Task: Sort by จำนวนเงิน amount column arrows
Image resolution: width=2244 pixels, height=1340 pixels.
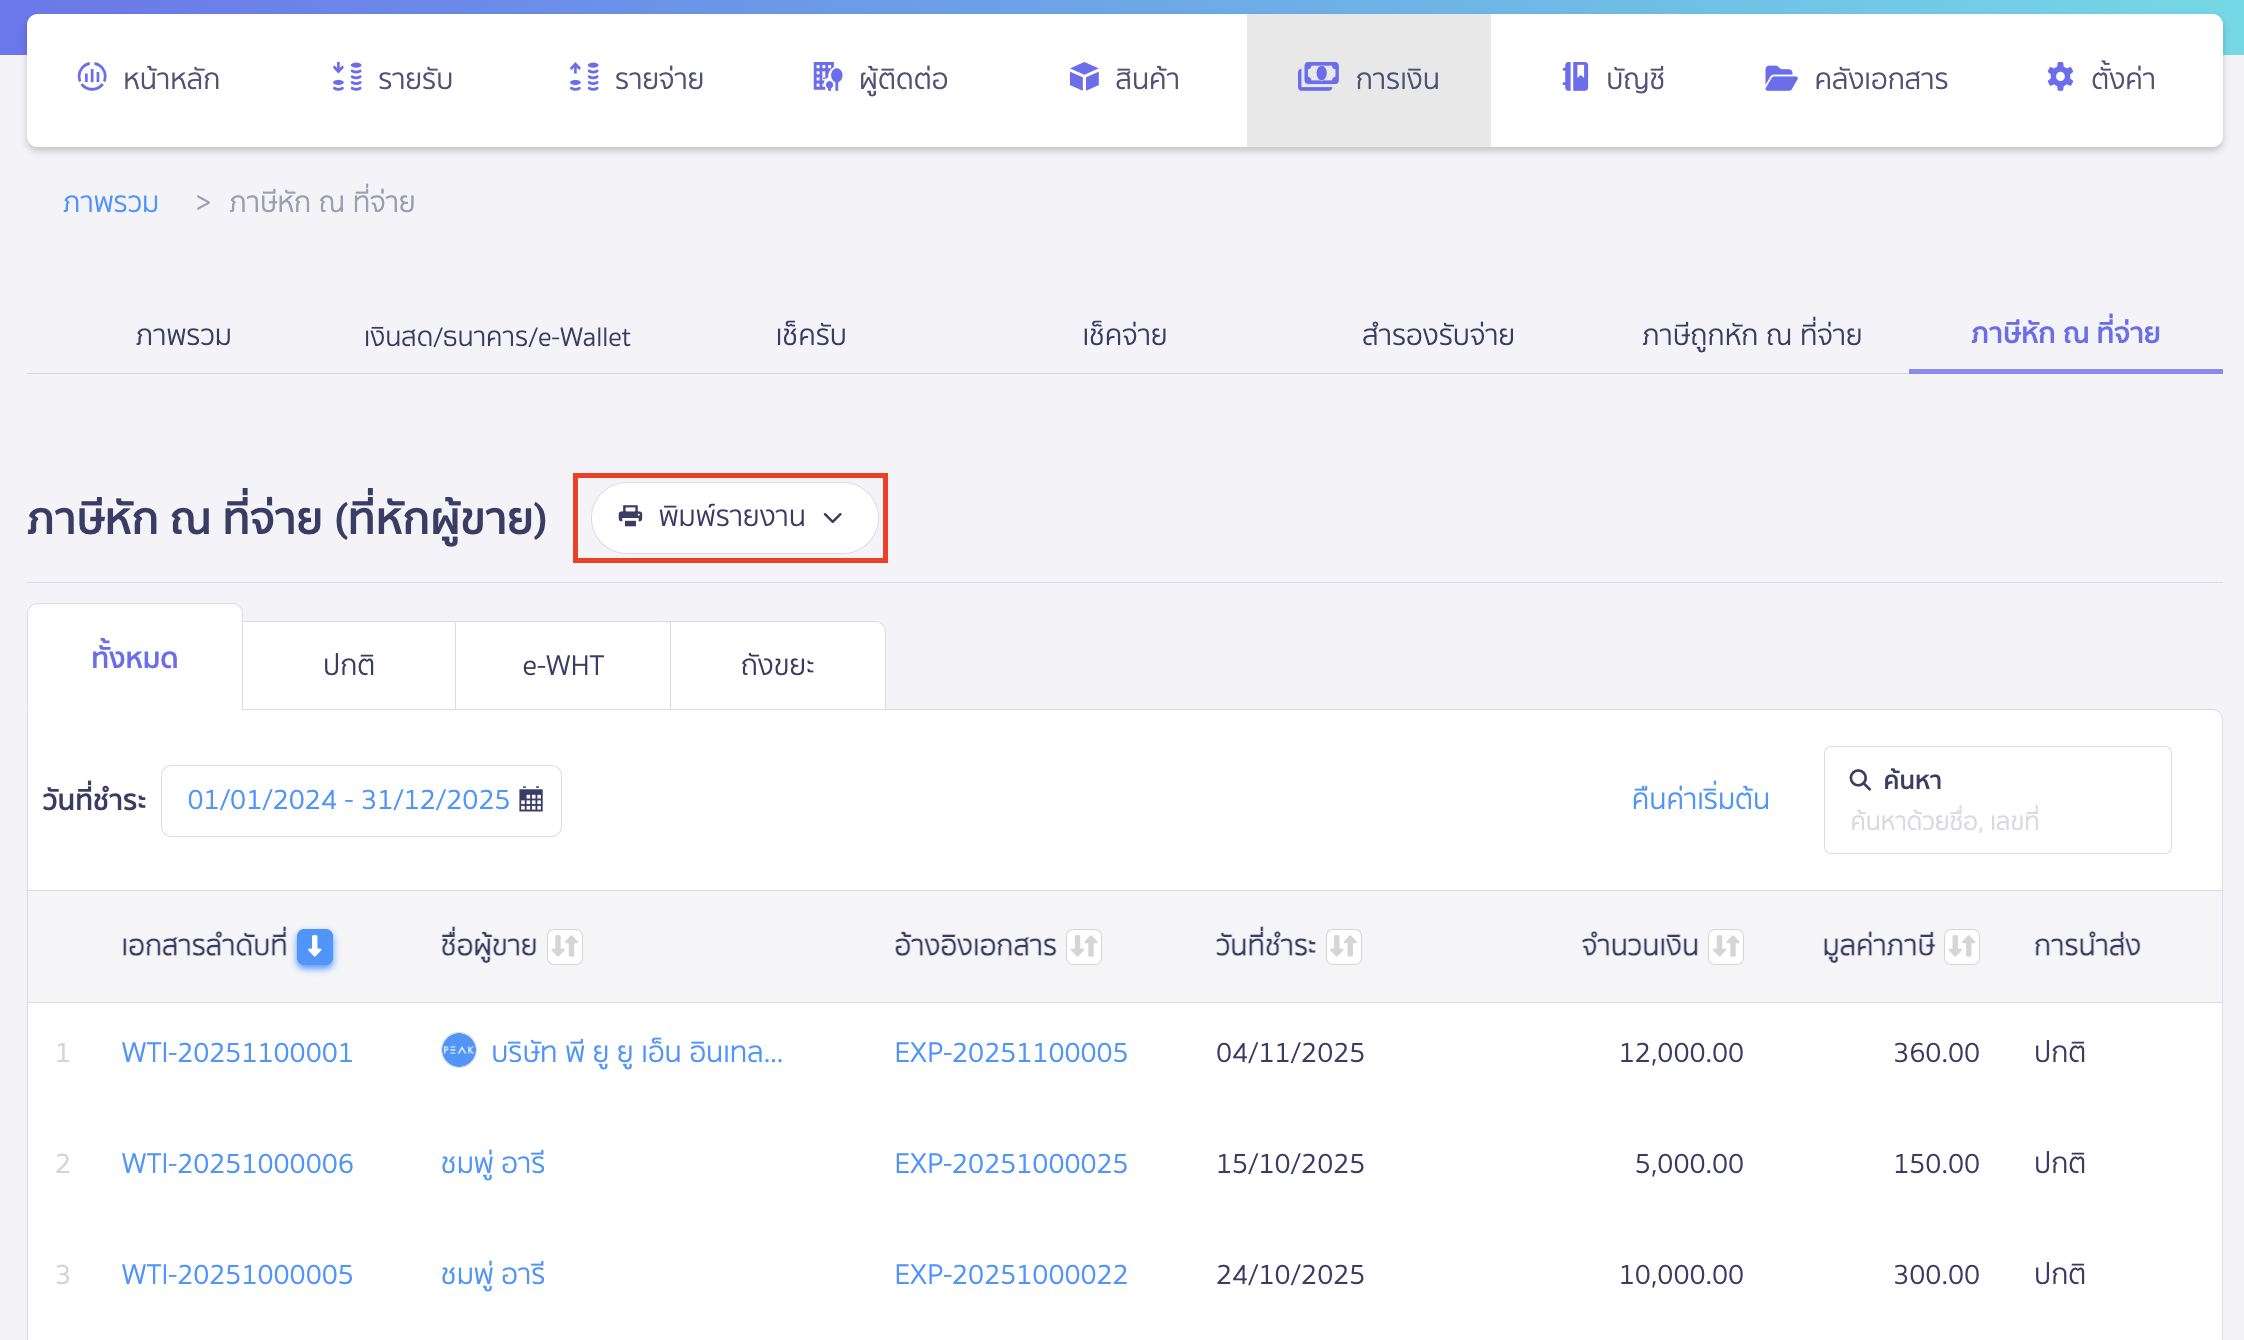Action: 1726,946
